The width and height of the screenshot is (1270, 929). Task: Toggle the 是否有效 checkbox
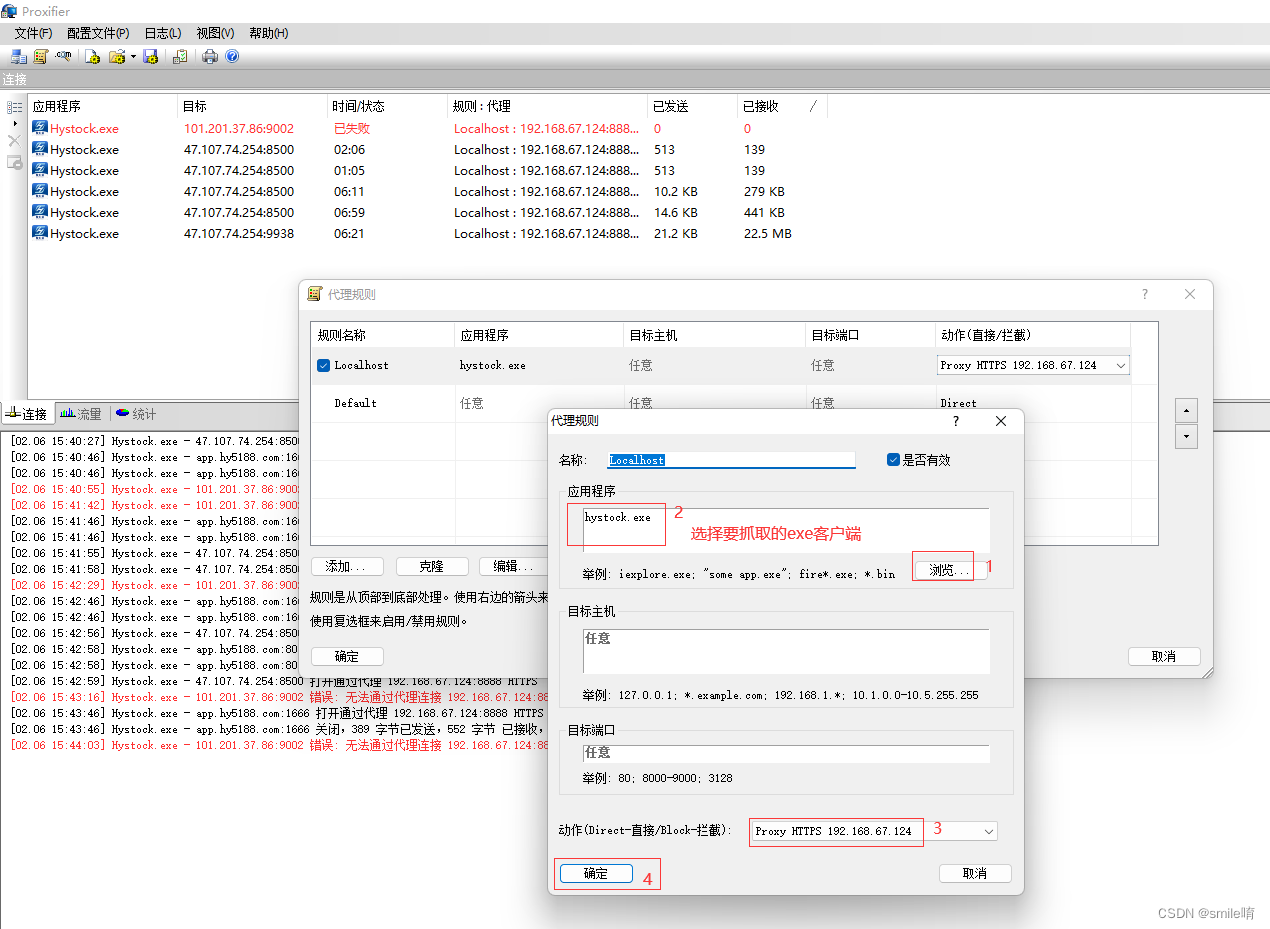pos(893,460)
